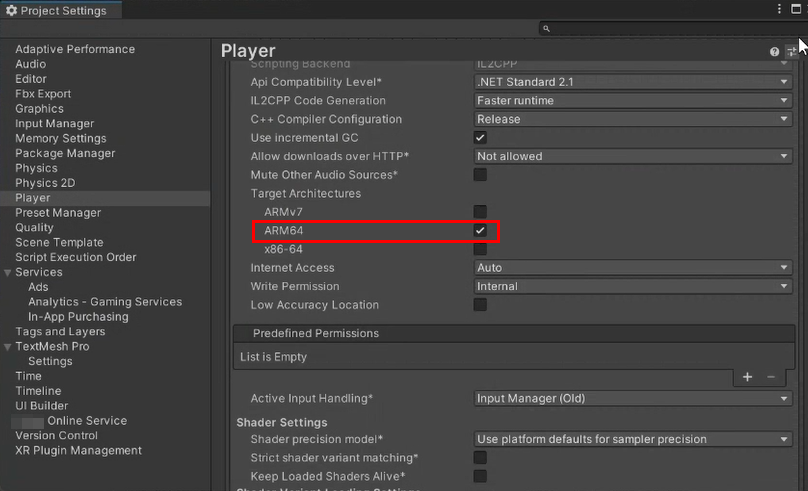Toggle Use incremental GC checkbox
This screenshot has height=491, width=808.
pos(480,138)
